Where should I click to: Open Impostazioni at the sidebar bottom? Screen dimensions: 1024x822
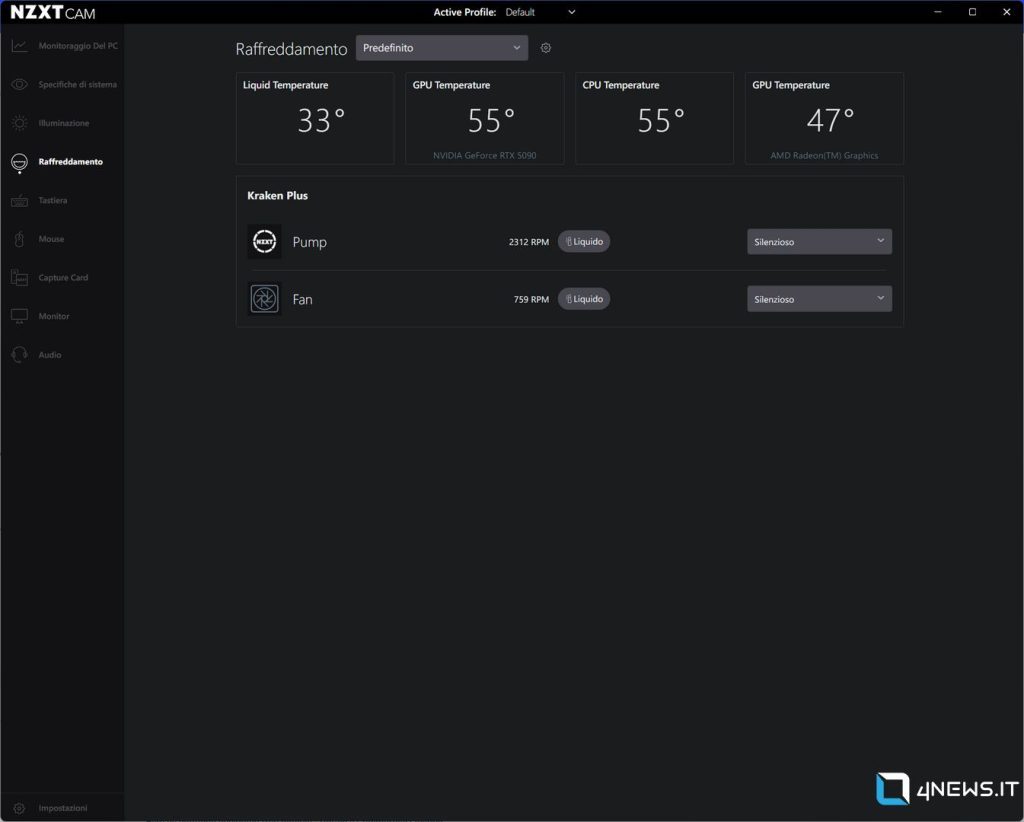[62, 808]
